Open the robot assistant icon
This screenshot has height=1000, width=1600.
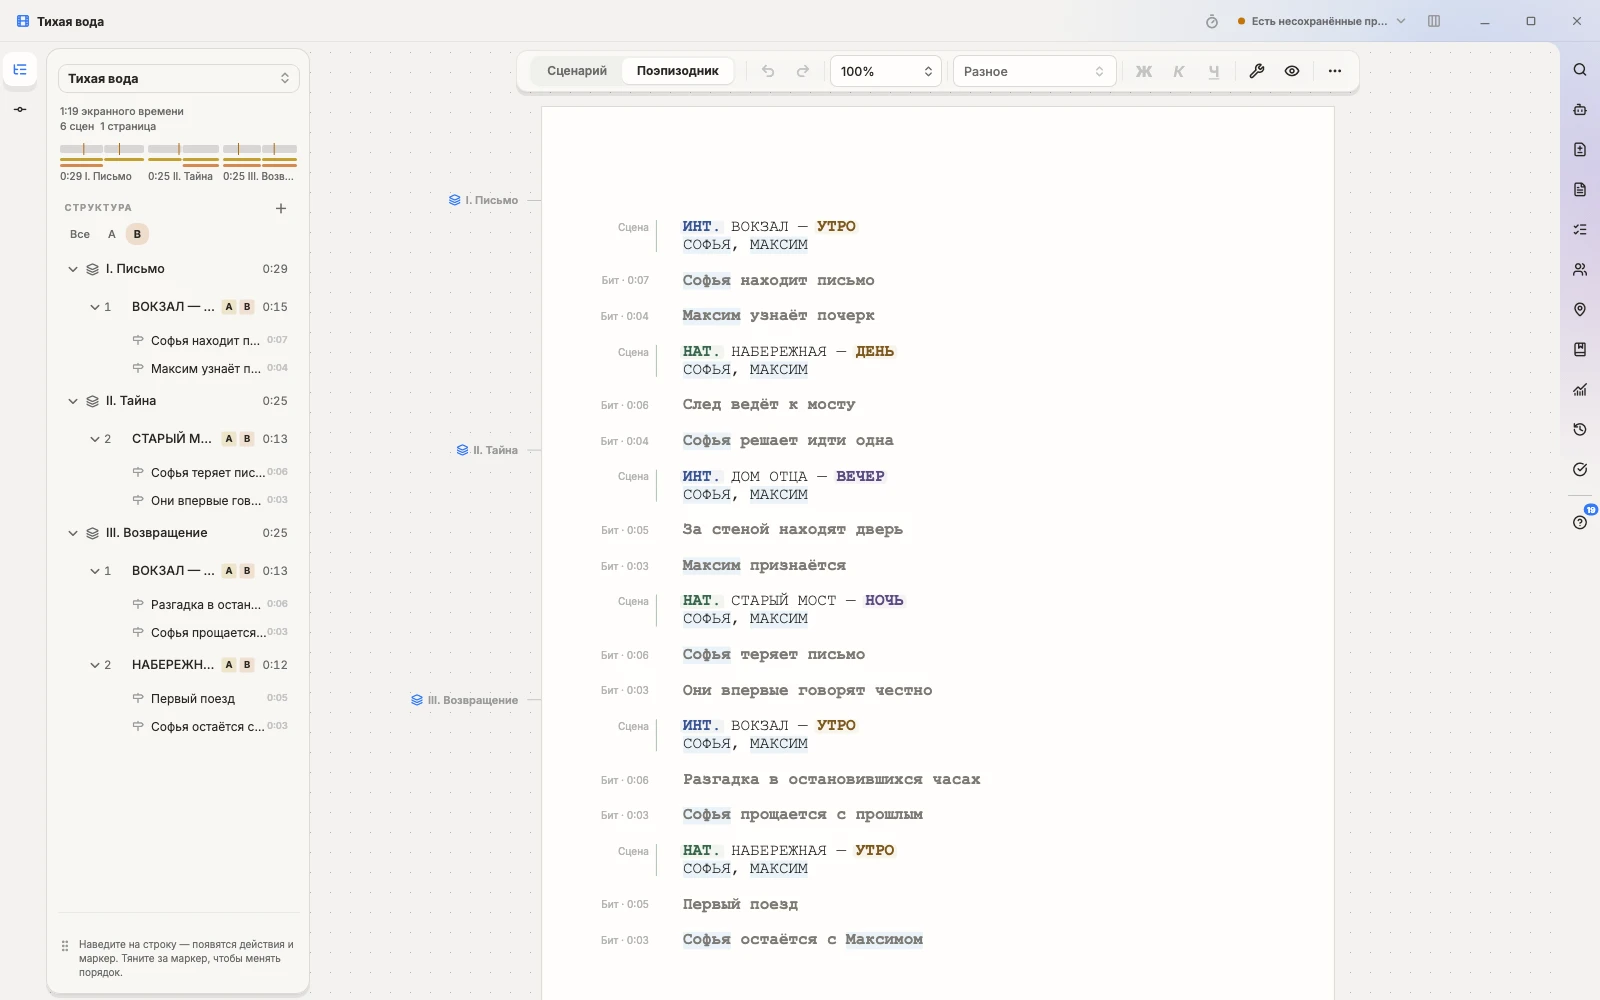tap(1580, 110)
